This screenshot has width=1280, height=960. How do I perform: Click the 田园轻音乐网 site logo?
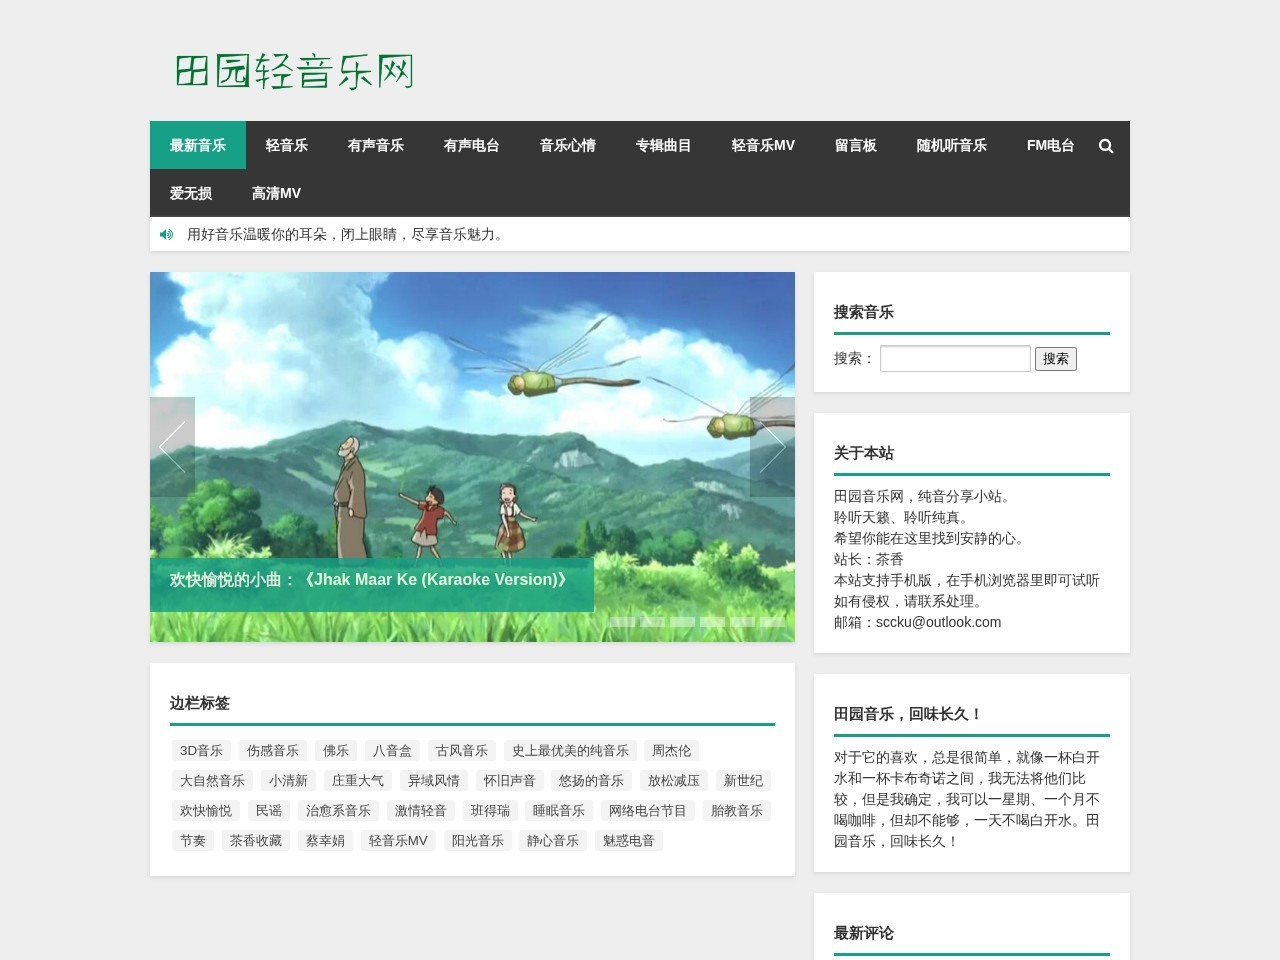(x=291, y=71)
